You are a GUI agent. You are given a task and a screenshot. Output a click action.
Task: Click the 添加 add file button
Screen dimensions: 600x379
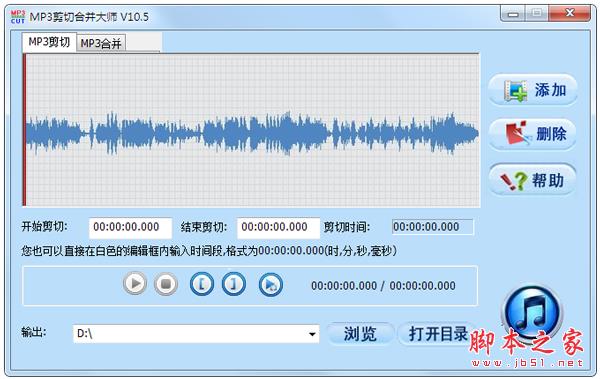pyautogui.click(x=533, y=90)
